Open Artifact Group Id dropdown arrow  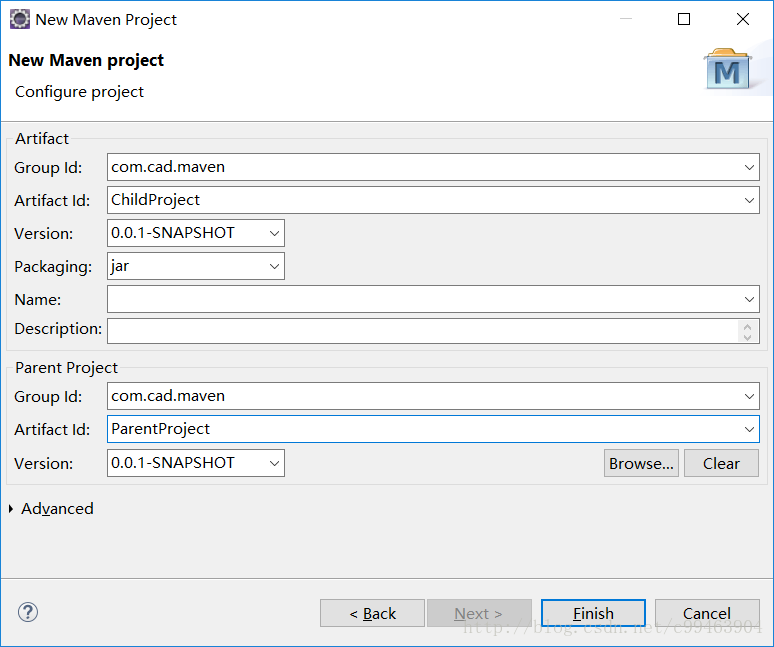click(x=749, y=167)
